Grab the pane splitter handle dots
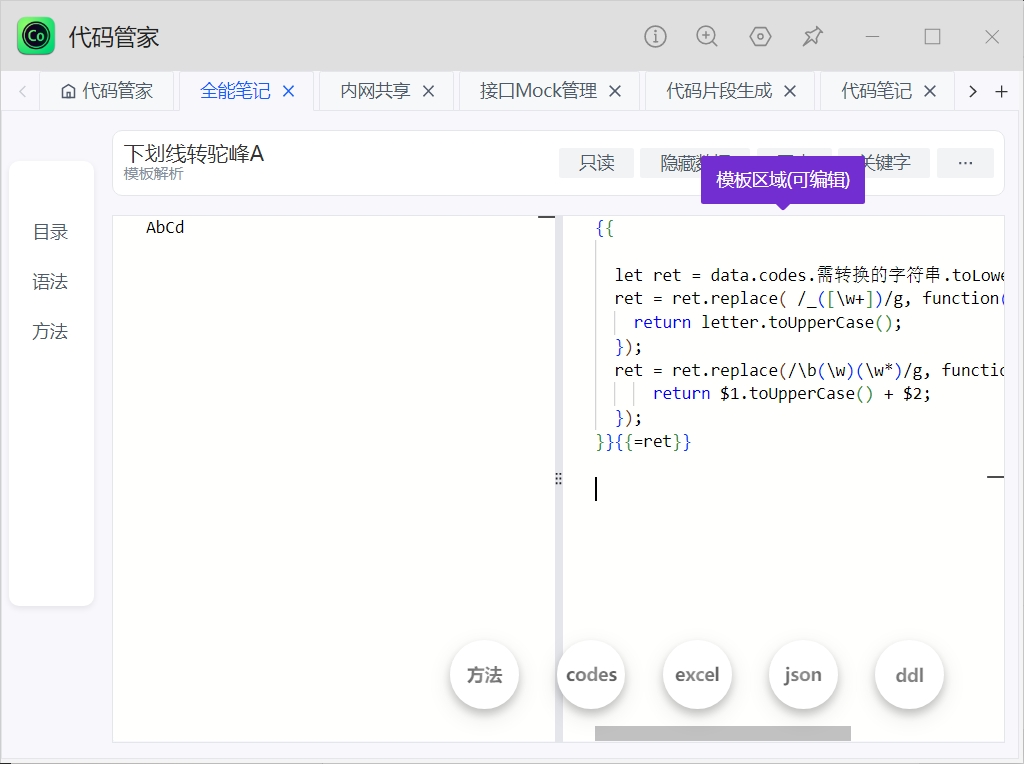This screenshot has height=764, width=1024. [x=558, y=479]
